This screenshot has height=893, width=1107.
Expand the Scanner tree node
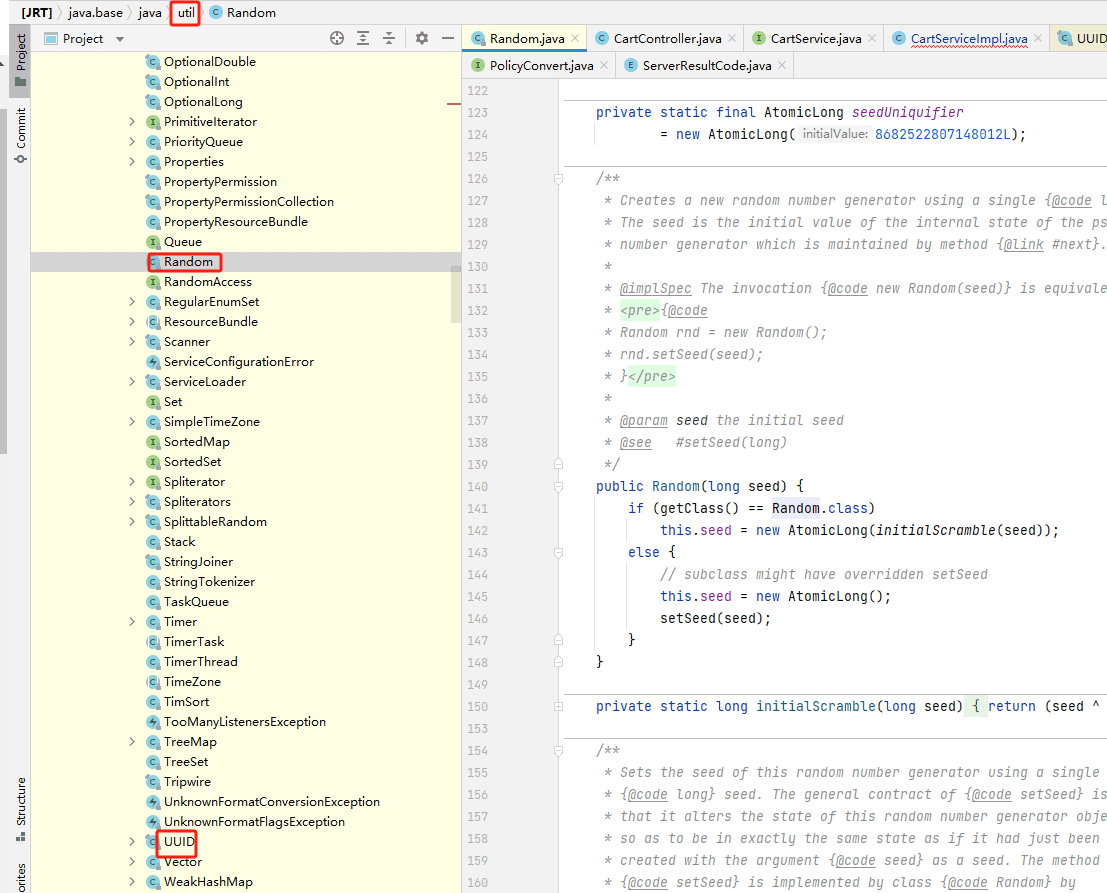pyautogui.click(x=132, y=342)
